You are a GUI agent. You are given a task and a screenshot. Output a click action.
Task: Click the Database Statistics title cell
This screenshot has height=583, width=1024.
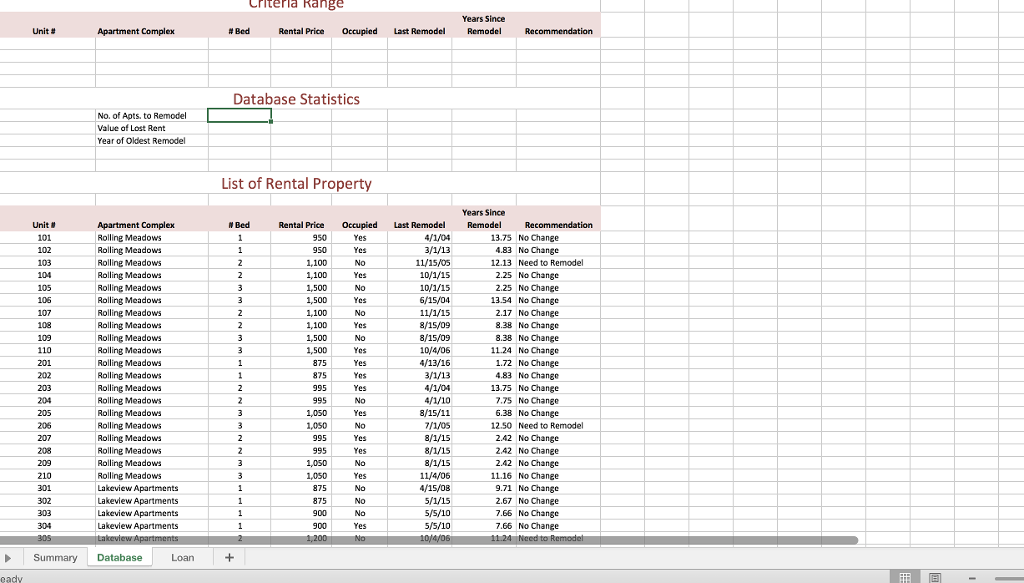tap(294, 99)
